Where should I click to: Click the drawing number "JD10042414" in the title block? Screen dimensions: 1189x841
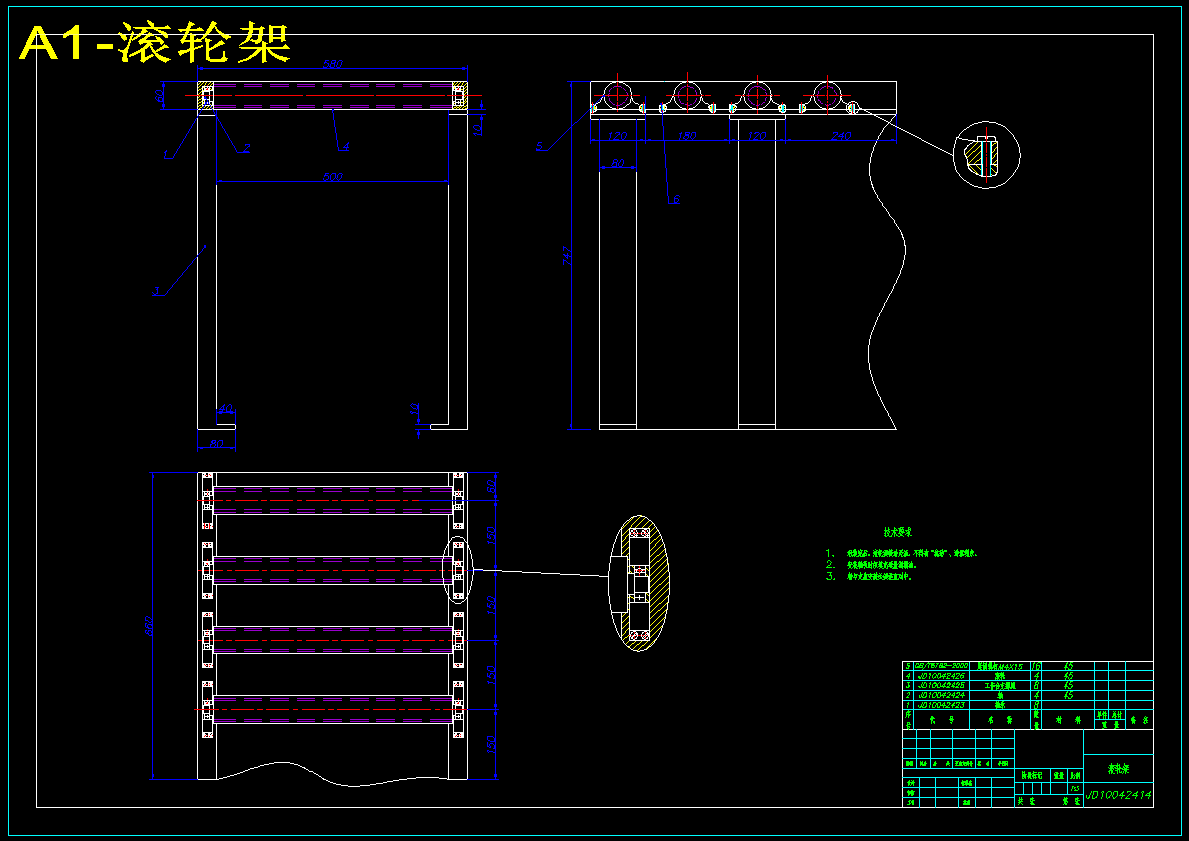coord(1118,795)
